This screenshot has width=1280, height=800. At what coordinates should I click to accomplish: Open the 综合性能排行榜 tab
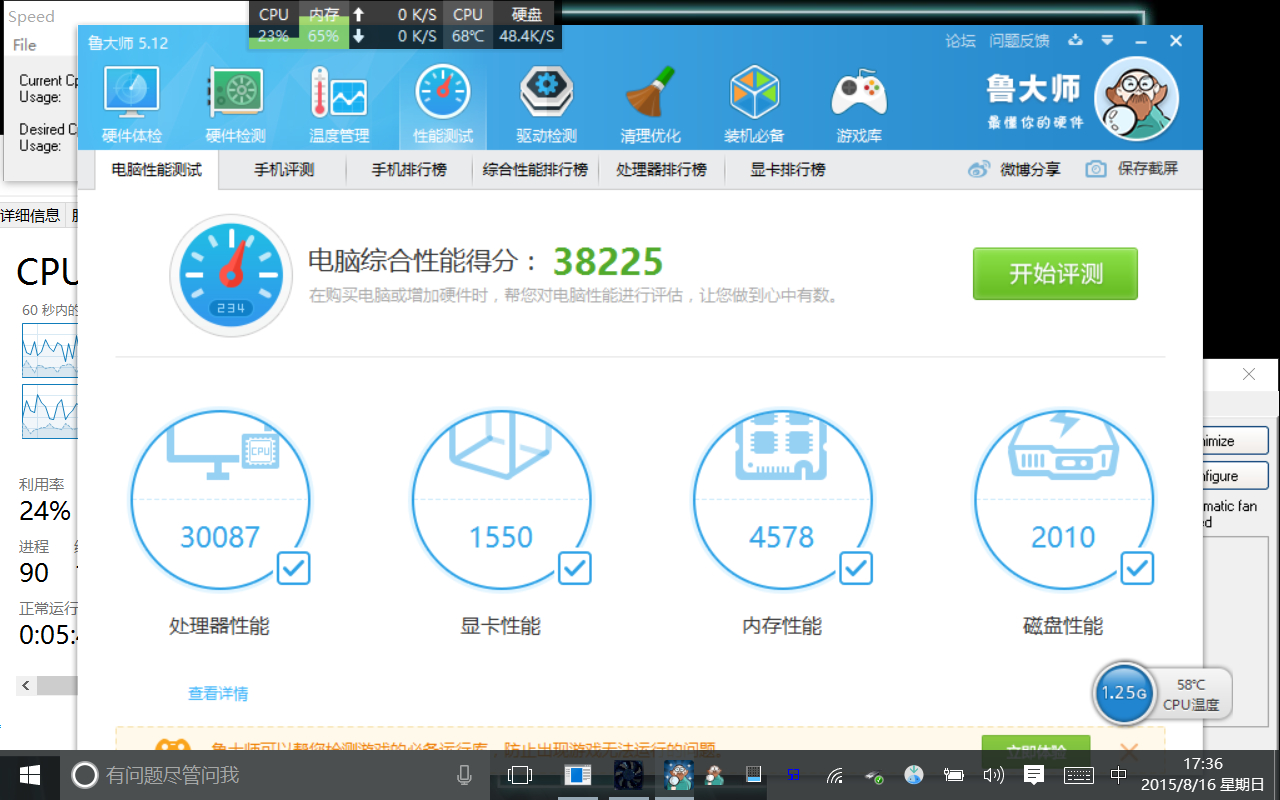point(535,170)
